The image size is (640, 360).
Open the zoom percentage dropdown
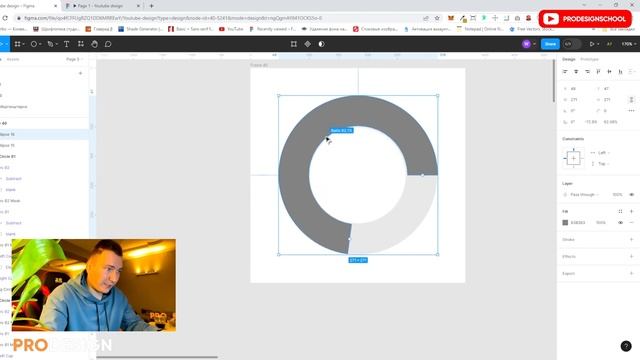[x=629, y=44]
